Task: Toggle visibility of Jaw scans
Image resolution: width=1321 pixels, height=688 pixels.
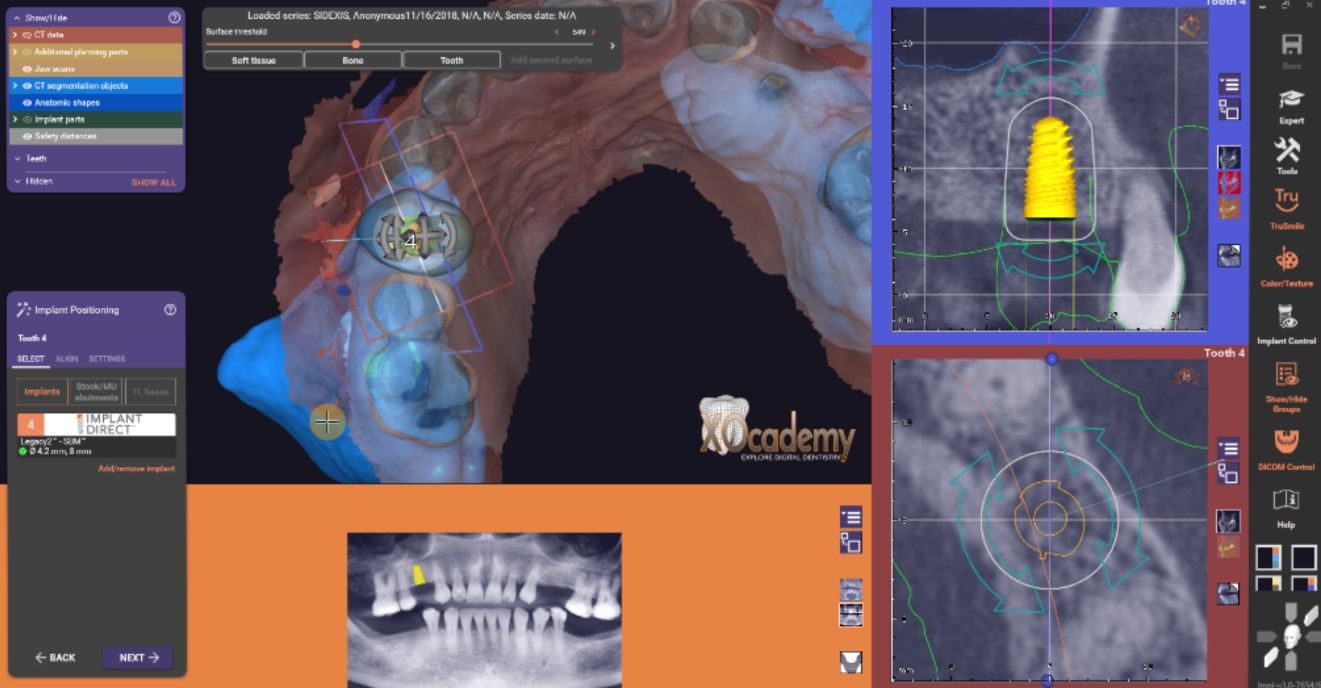Action: [x=27, y=69]
